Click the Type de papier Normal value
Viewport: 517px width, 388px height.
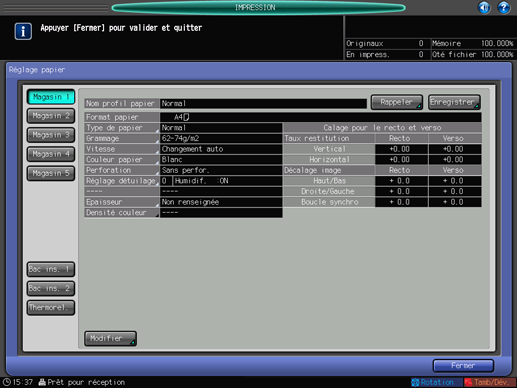coord(221,128)
